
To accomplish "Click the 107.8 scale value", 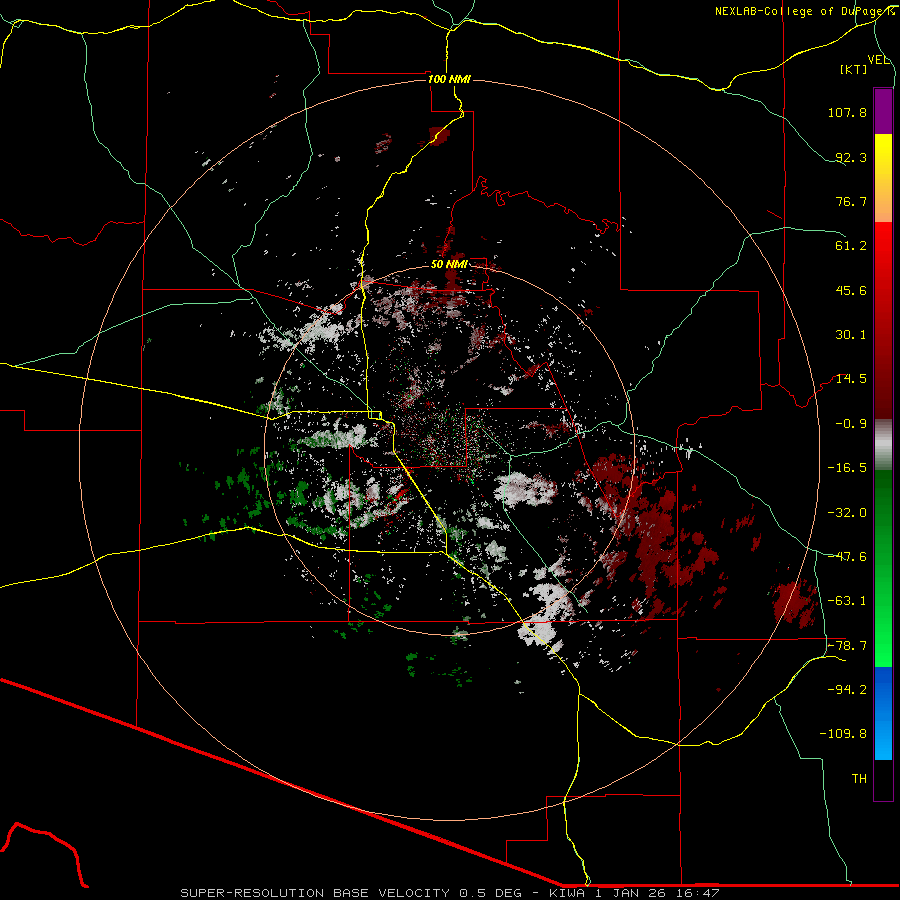I will coord(846,113).
